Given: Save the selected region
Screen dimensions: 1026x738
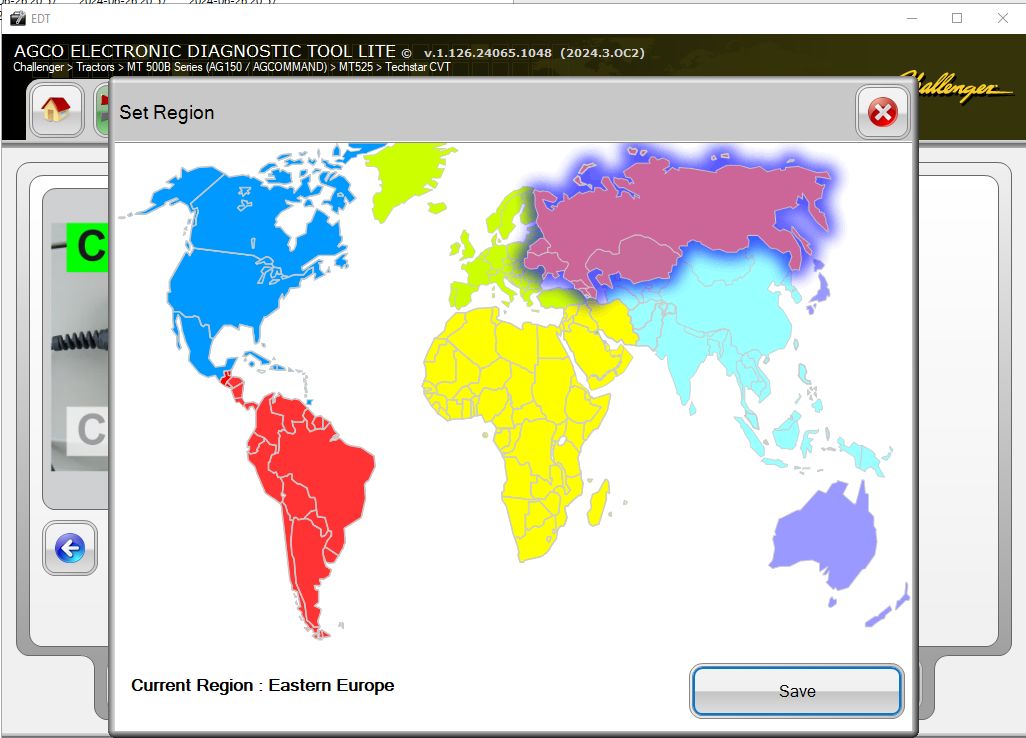Looking at the screenshot, I should click(796, 691).
